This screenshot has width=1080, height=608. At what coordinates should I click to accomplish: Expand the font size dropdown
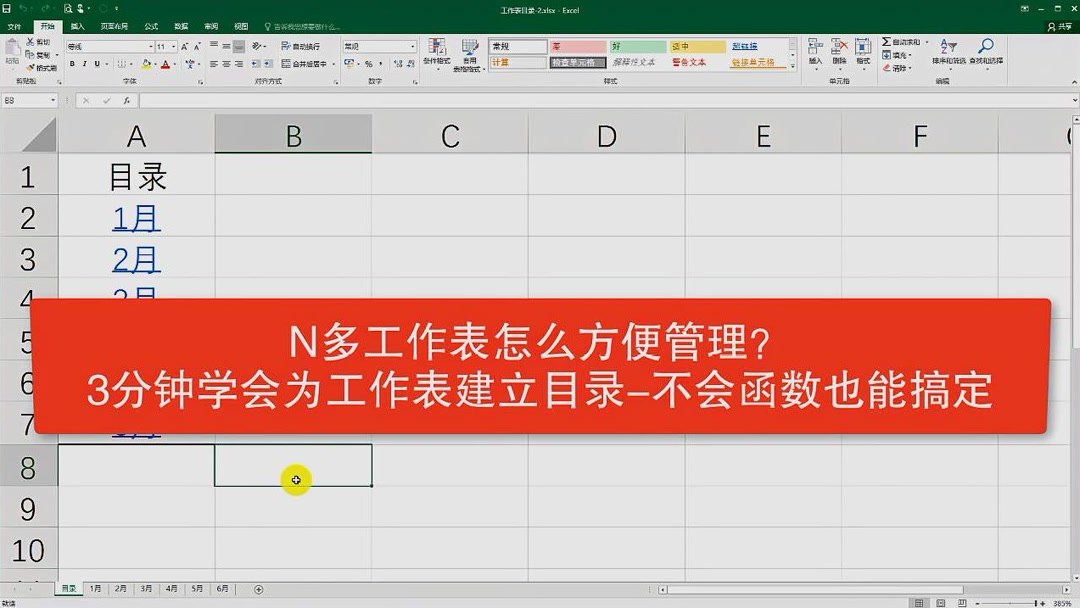click(174, 46)
